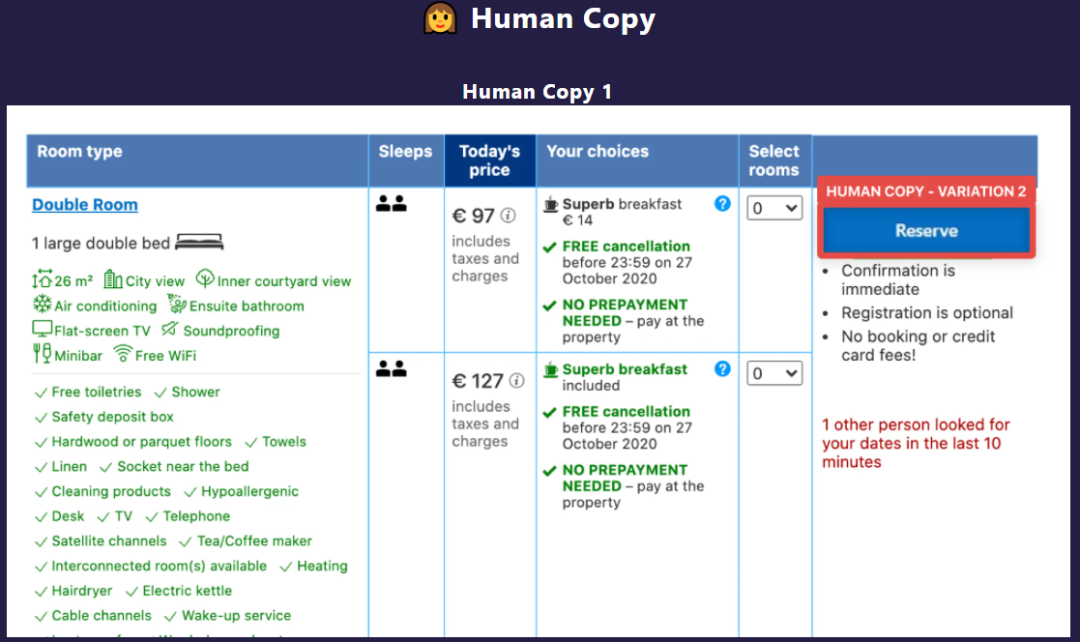The height and width of the screenshot is (642, 1080).
Task: Click Registration is optional text
Action: click(x=926, y=313)
